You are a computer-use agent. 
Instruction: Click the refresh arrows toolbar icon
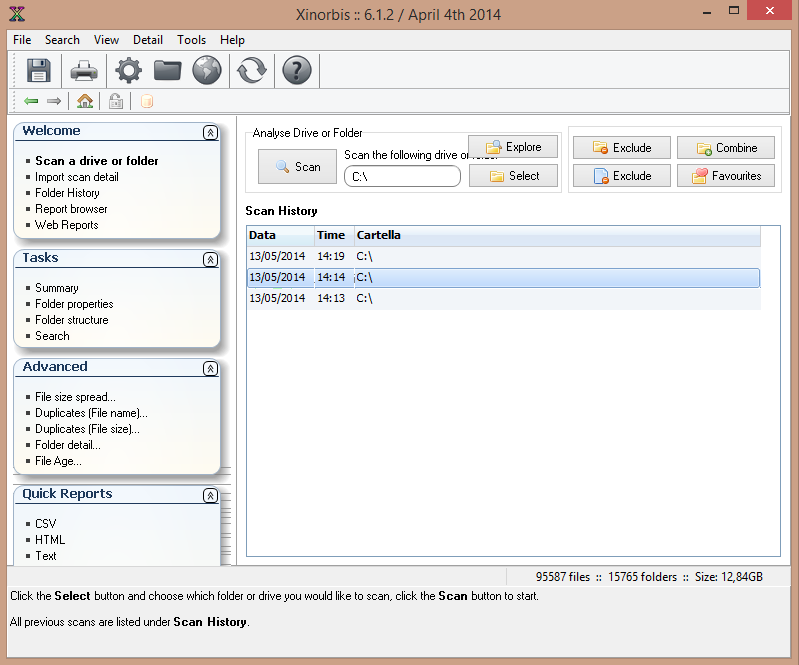coord(252,70)
